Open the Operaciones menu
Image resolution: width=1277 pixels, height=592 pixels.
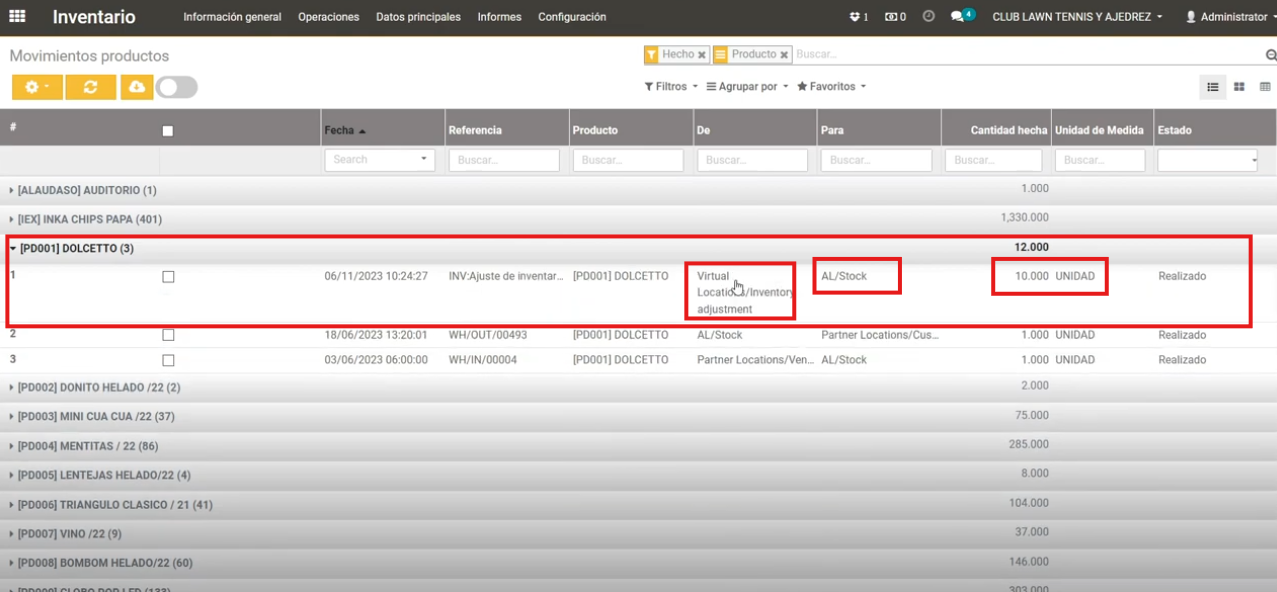(x=328, y=17)
